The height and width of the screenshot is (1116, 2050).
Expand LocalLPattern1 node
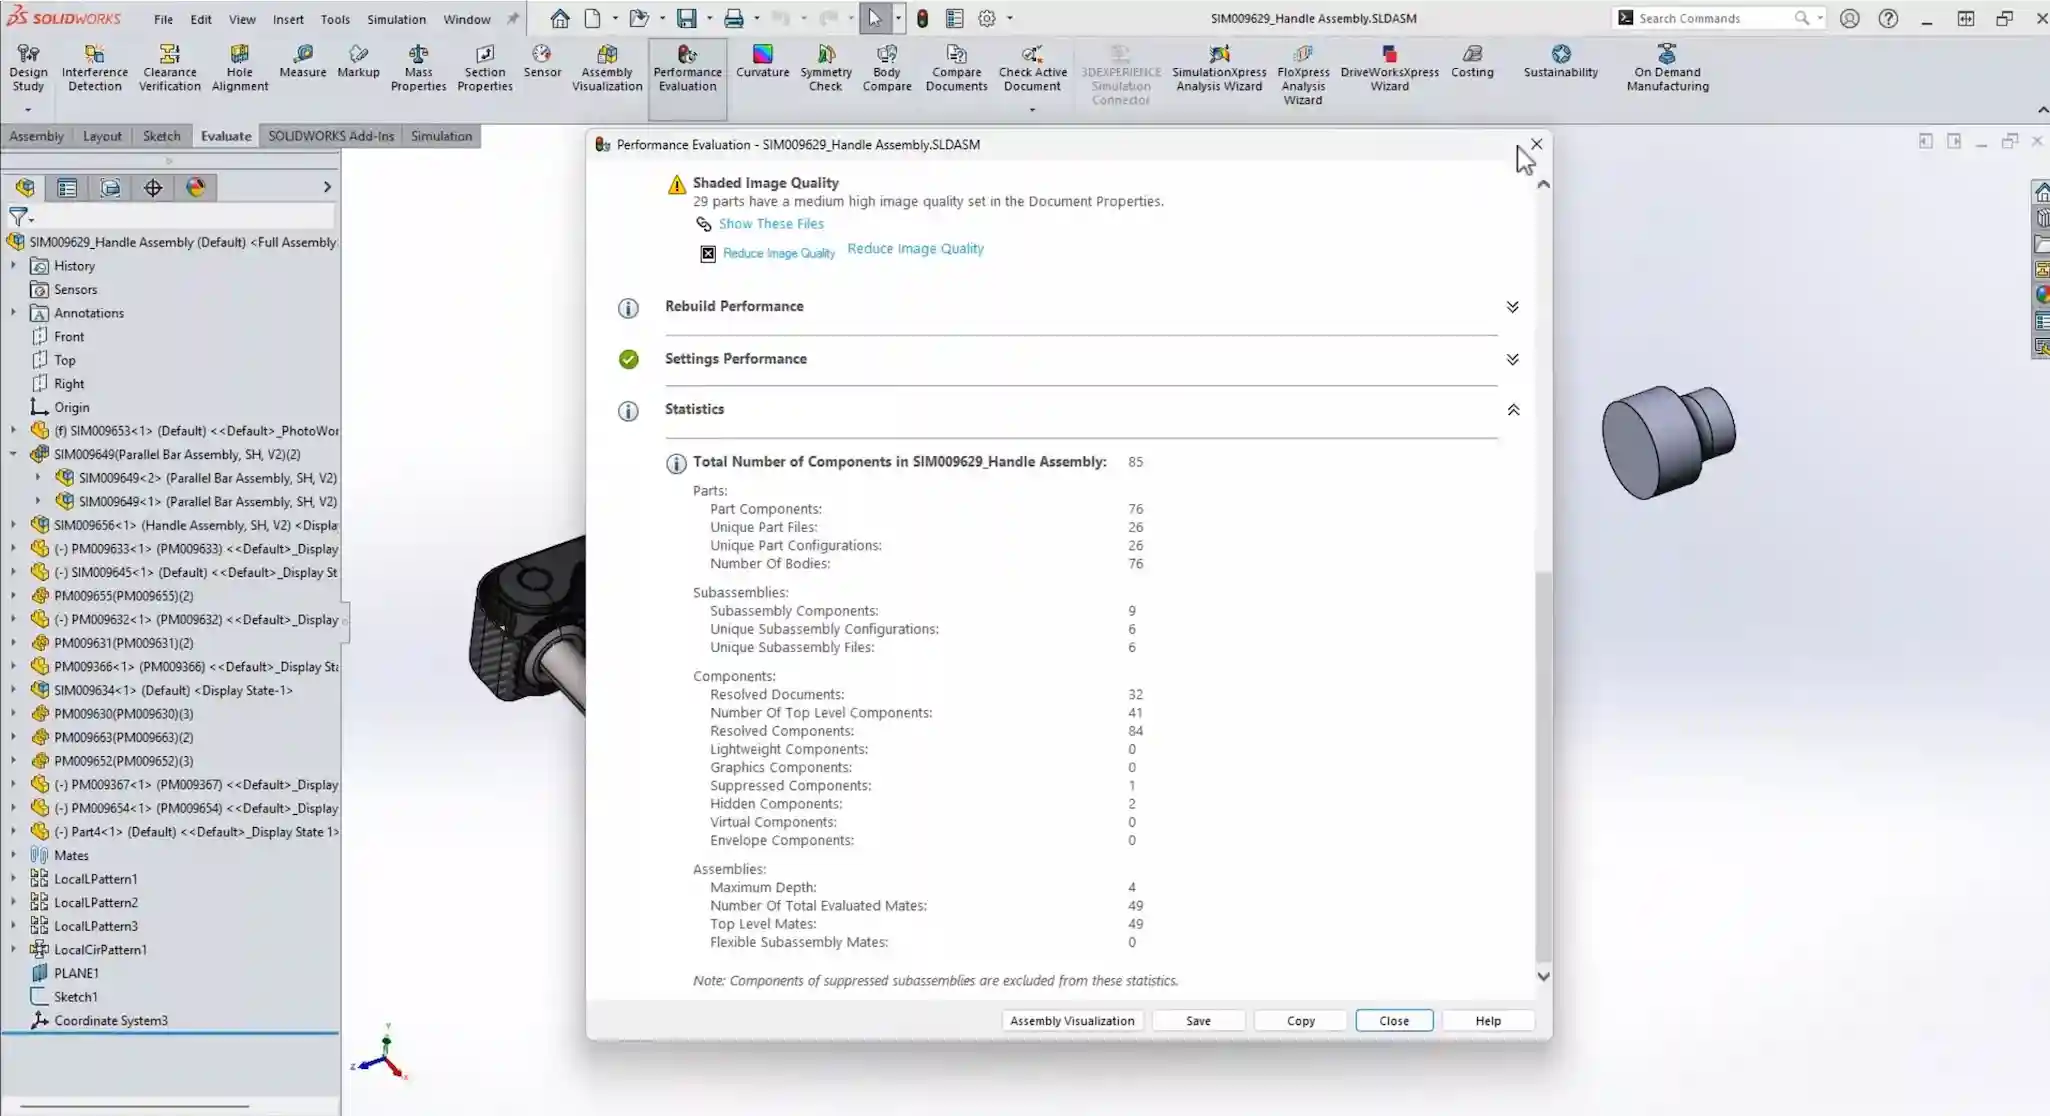(13, 879)
